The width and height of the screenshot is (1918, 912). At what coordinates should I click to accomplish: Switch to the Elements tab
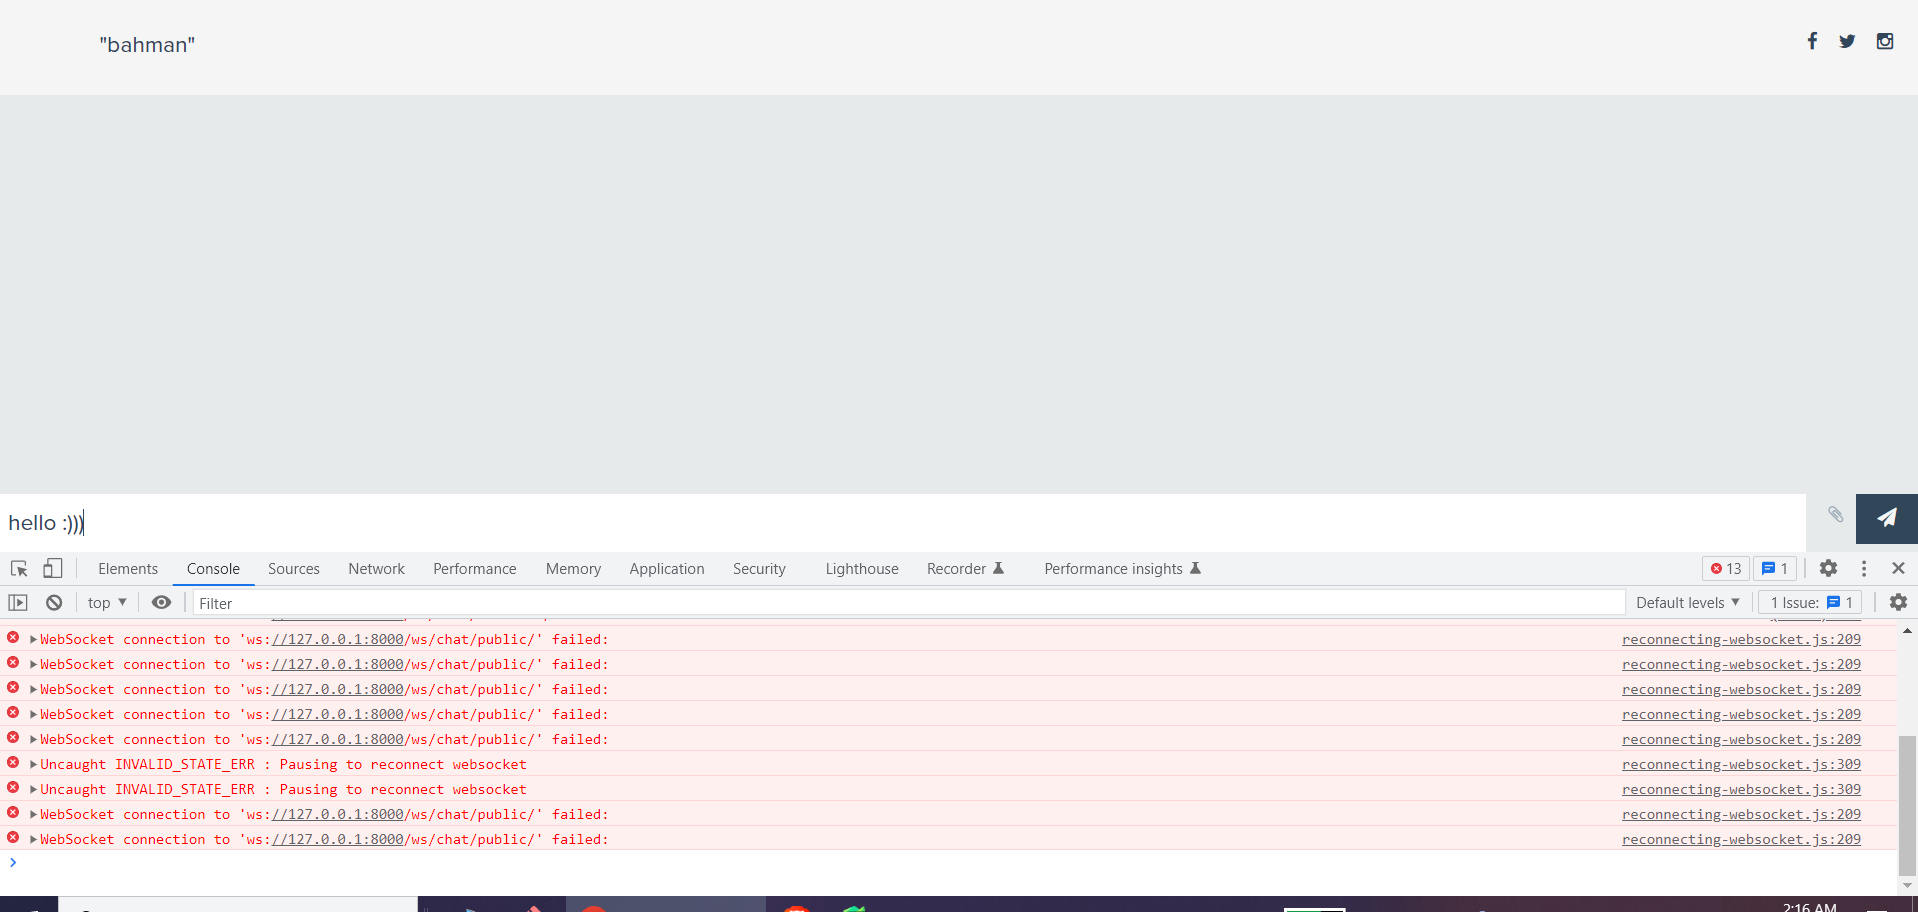tap(128, 569)
